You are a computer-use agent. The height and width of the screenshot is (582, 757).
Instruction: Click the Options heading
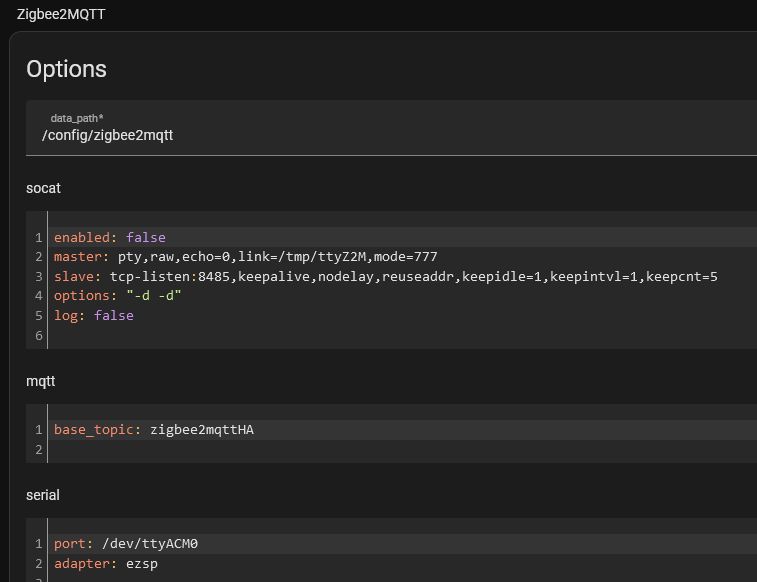pyautogui.click(x=66, y=69)
